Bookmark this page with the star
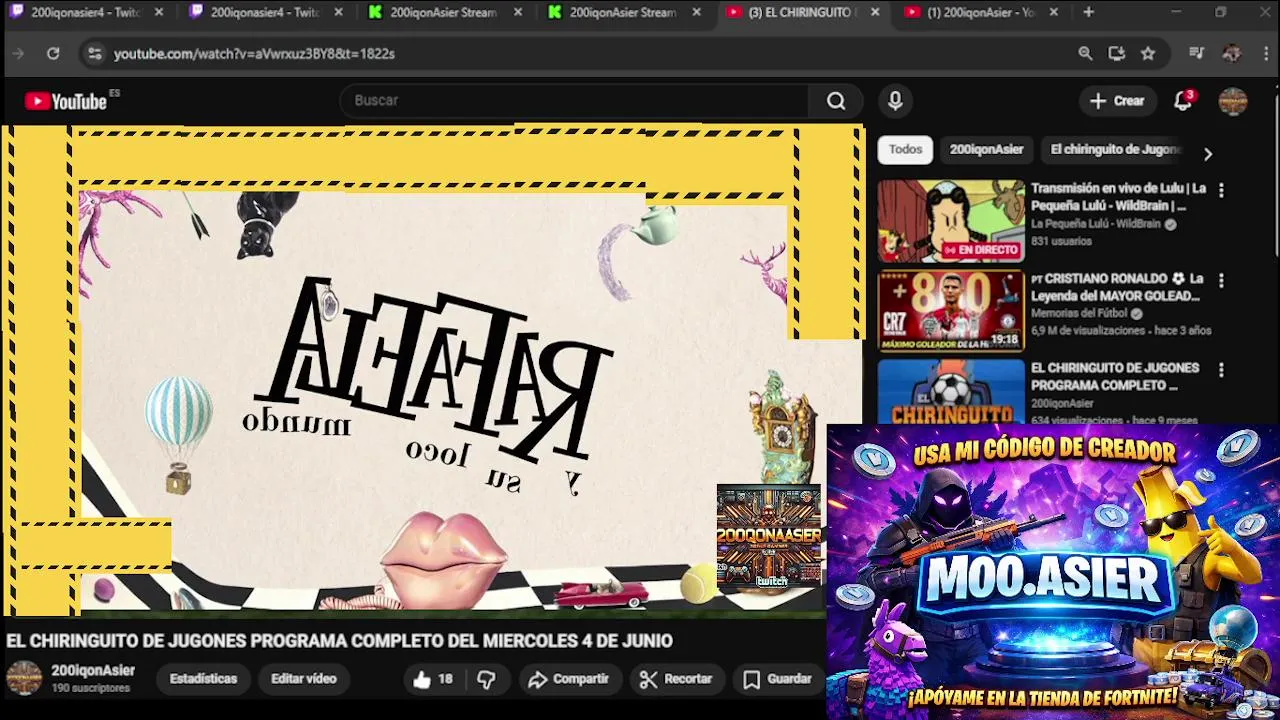The image size is (1280, 720). (1148, 54)
